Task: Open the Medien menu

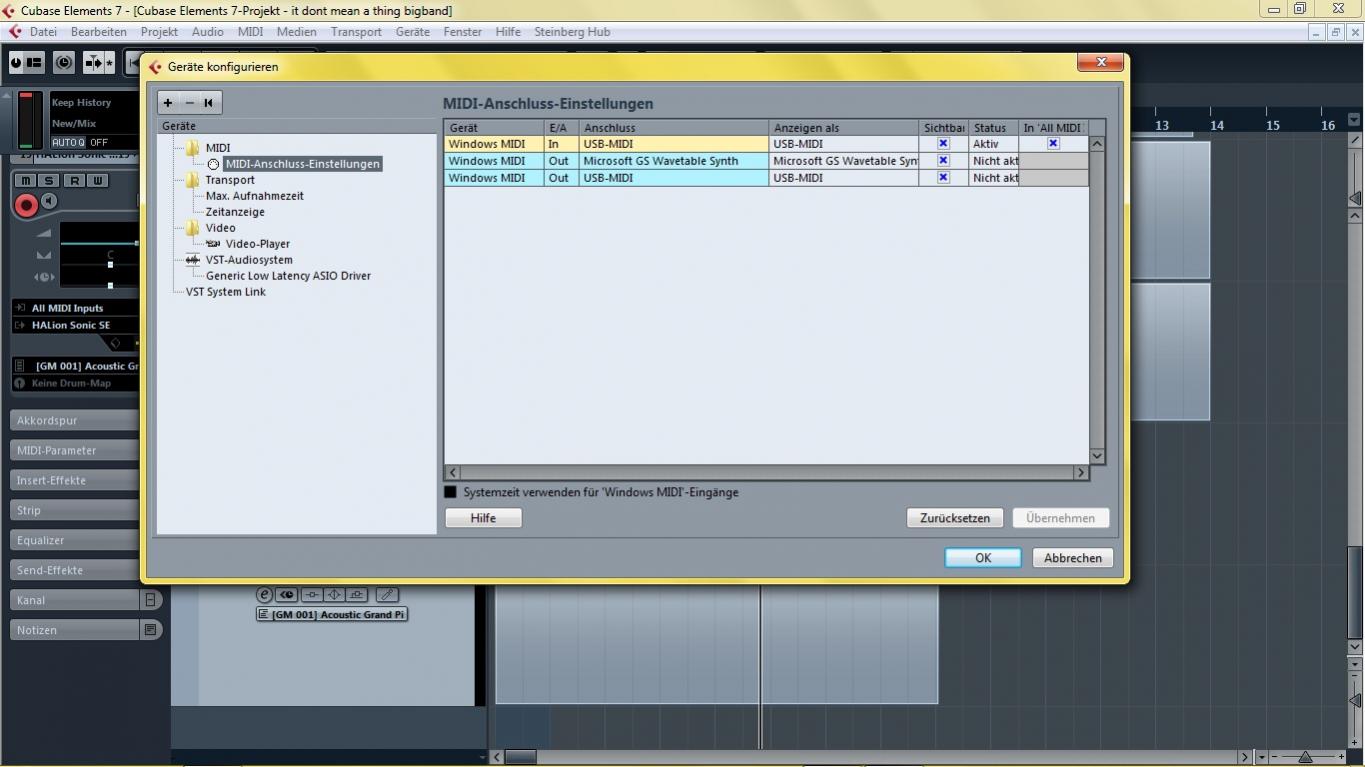Action: (x=296, y=32)
